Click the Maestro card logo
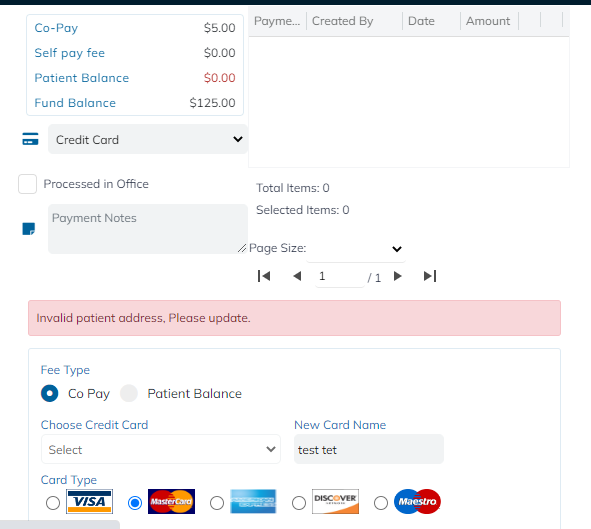The image size is (591, 529). [417, 501]
